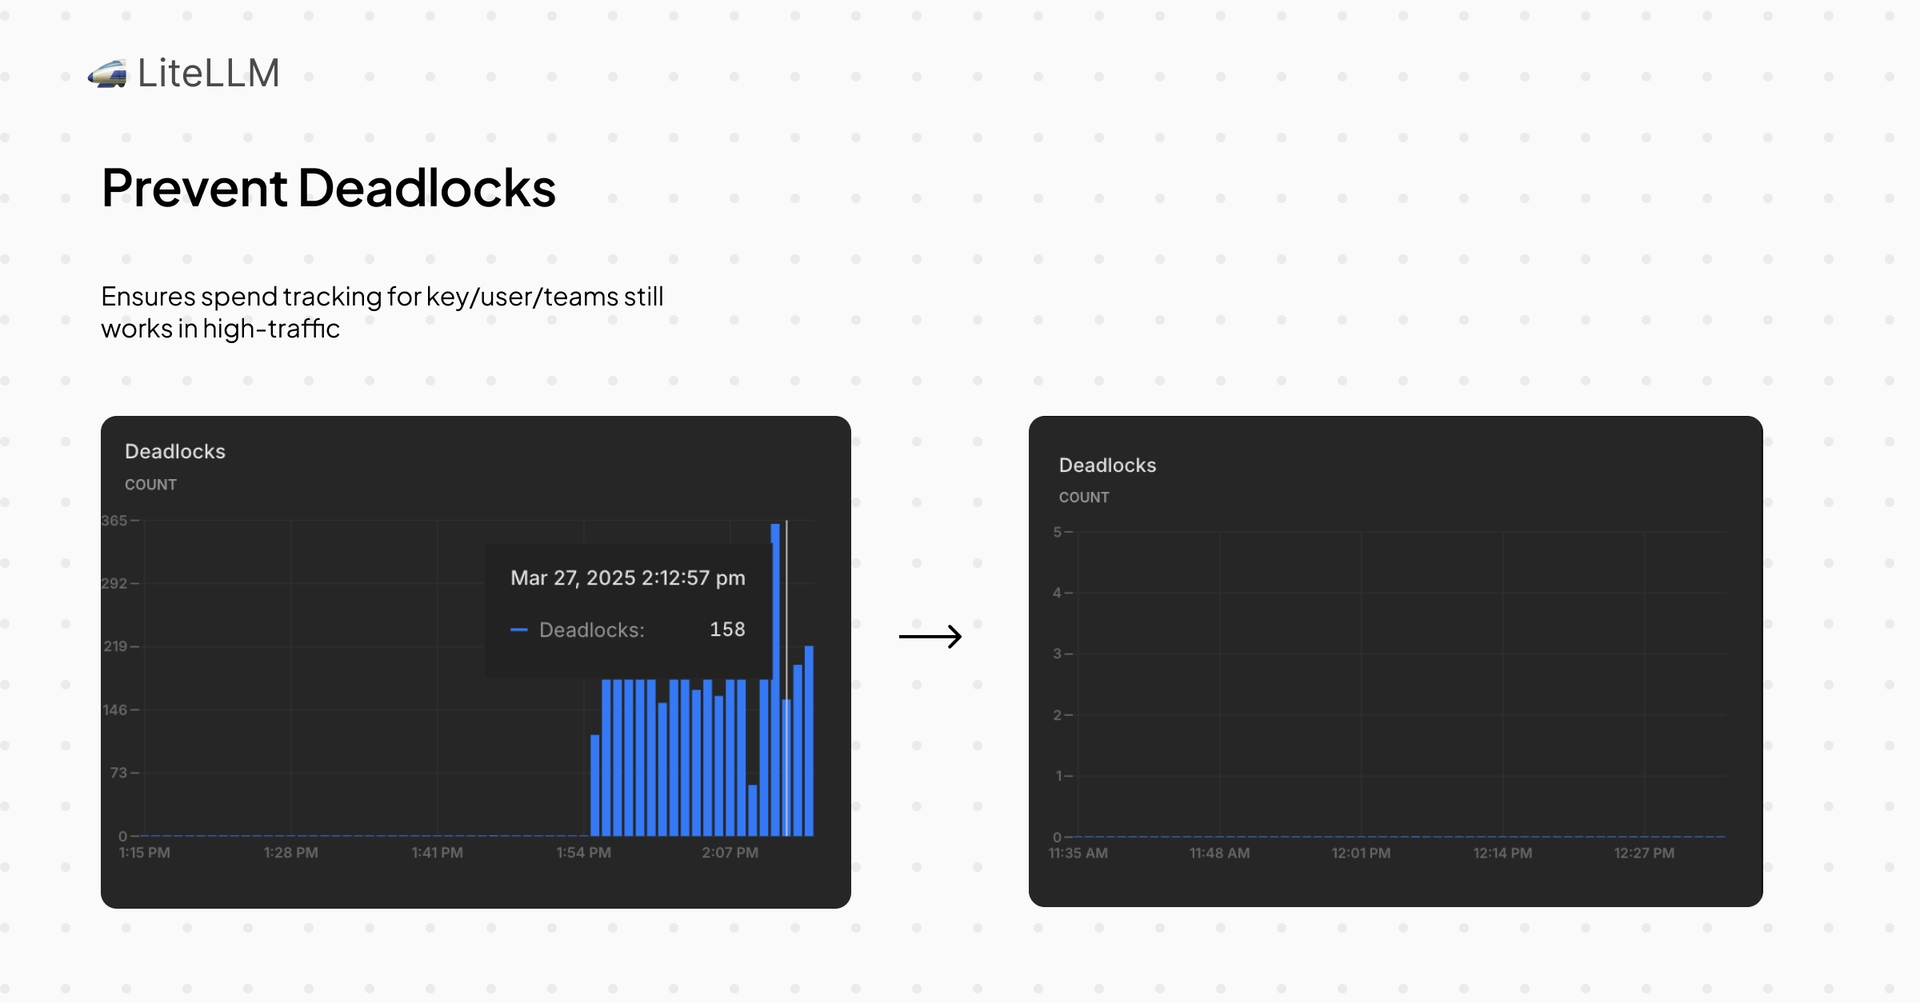Click the 11:35 AM x-axis label
The height and width of the screenshot is (1003, 1920).
tap(1078, 853)
